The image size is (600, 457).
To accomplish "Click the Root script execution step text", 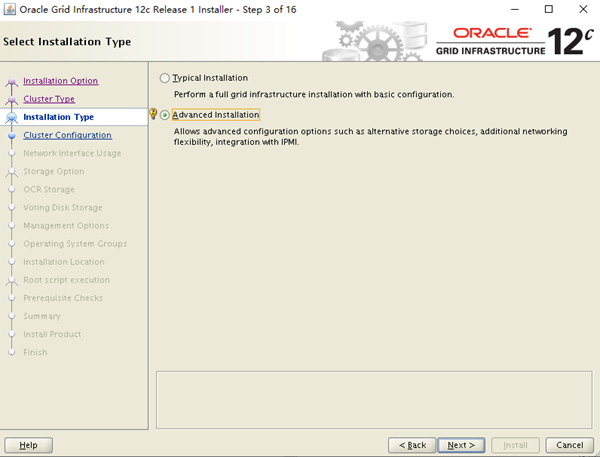I will [66, 280].
